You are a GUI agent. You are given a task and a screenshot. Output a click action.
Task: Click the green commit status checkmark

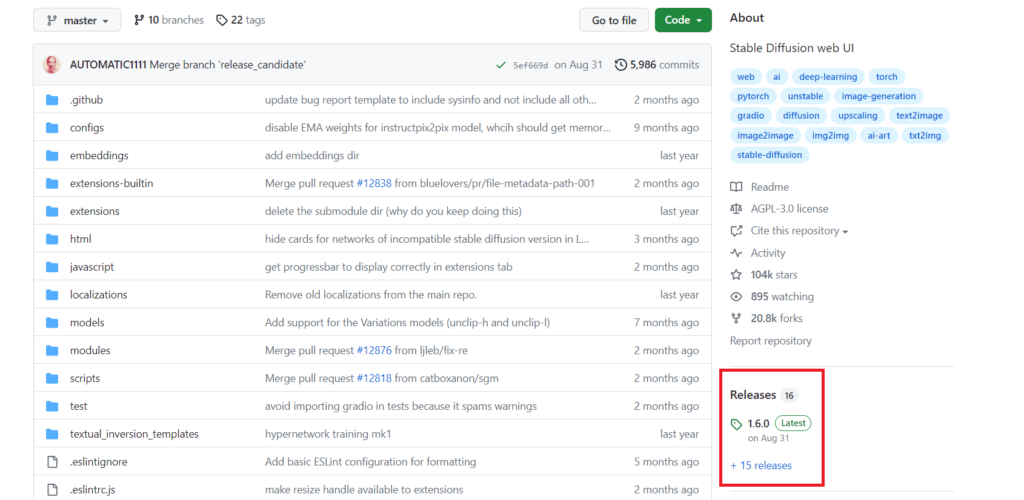point(501,65)
